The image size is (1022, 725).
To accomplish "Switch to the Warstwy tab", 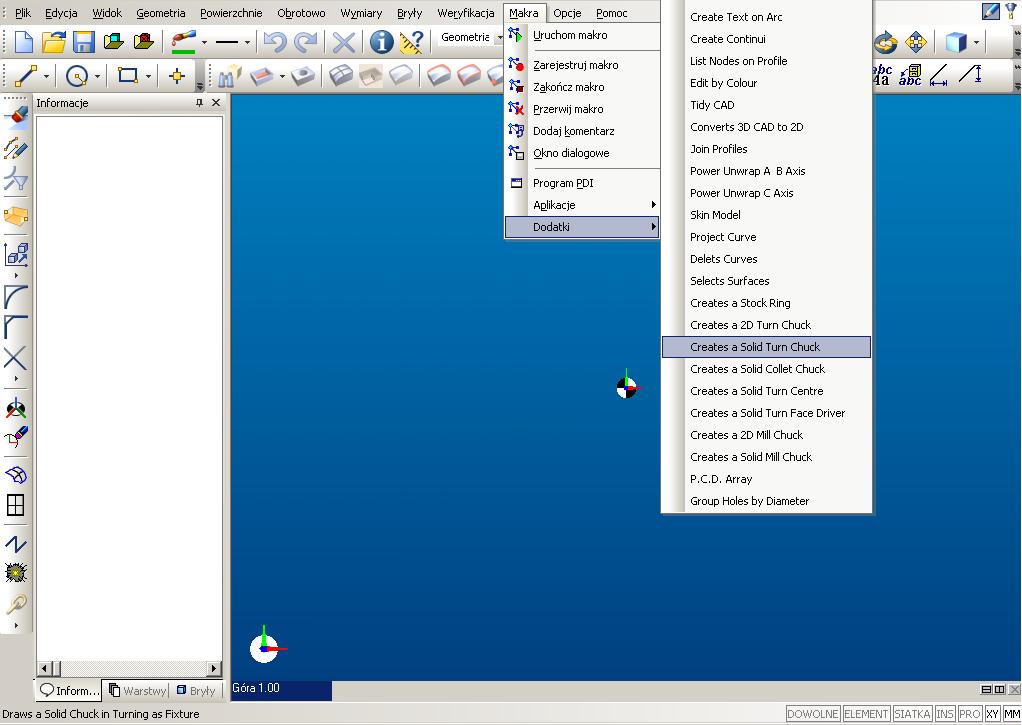I will tap(138, 690).
